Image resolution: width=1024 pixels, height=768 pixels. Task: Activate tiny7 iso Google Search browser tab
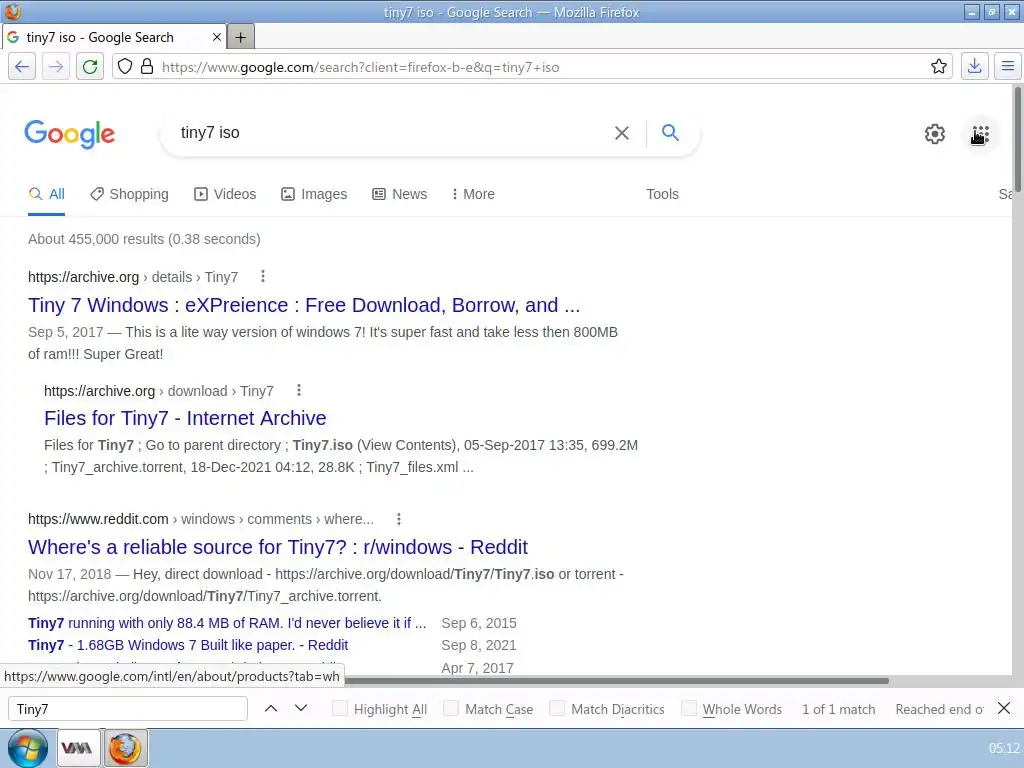(114, 38)
